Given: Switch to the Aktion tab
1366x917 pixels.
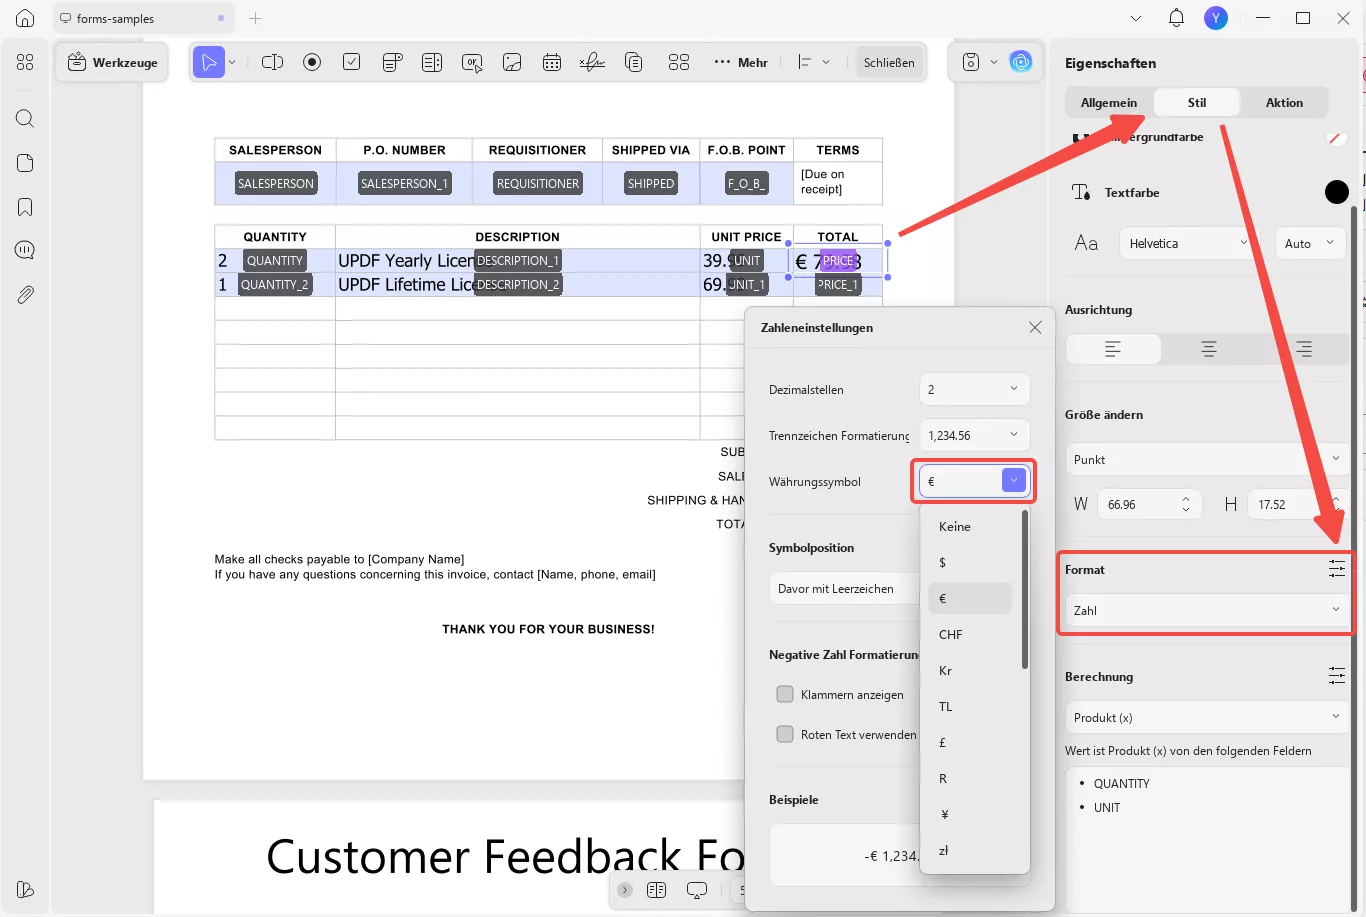Looking at the screenshot, I should click(x=1284, y=102).
